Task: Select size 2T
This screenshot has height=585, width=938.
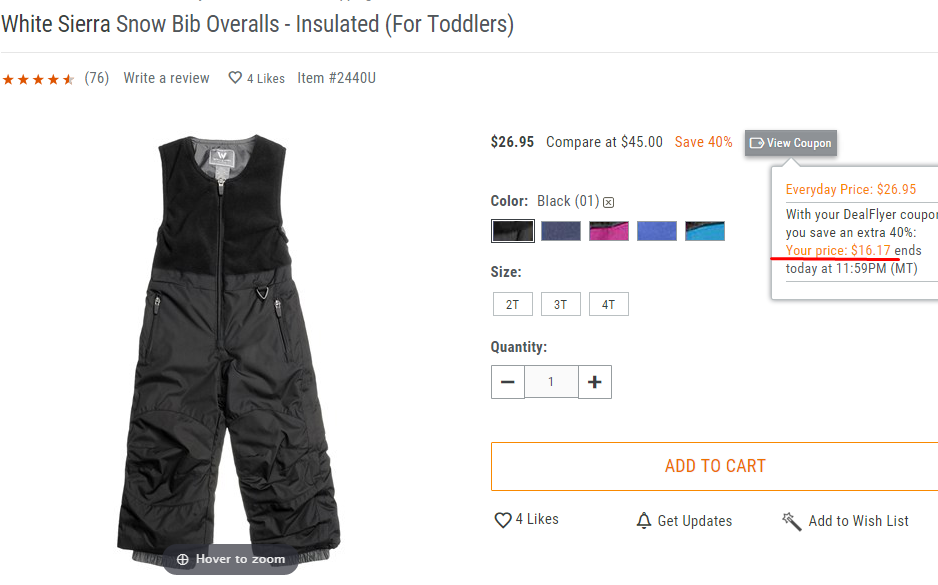Action: tap(513, 304)
